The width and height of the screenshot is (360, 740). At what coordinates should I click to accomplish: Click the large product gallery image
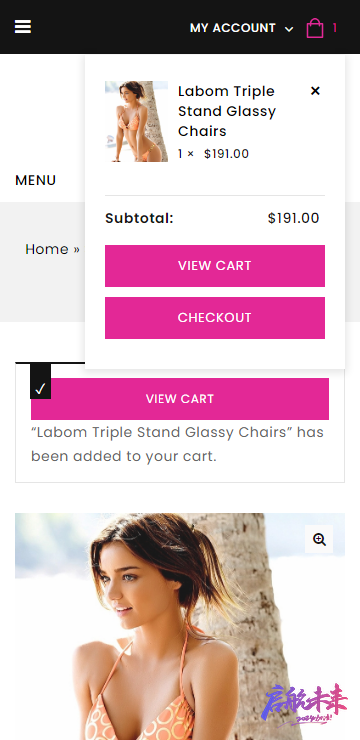[180, 626]
